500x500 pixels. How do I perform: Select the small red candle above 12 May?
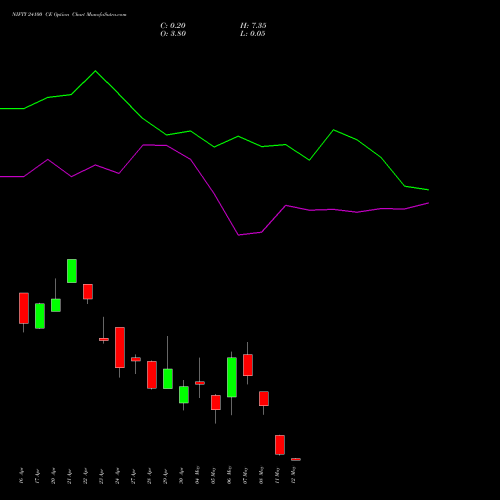point(296,459)
